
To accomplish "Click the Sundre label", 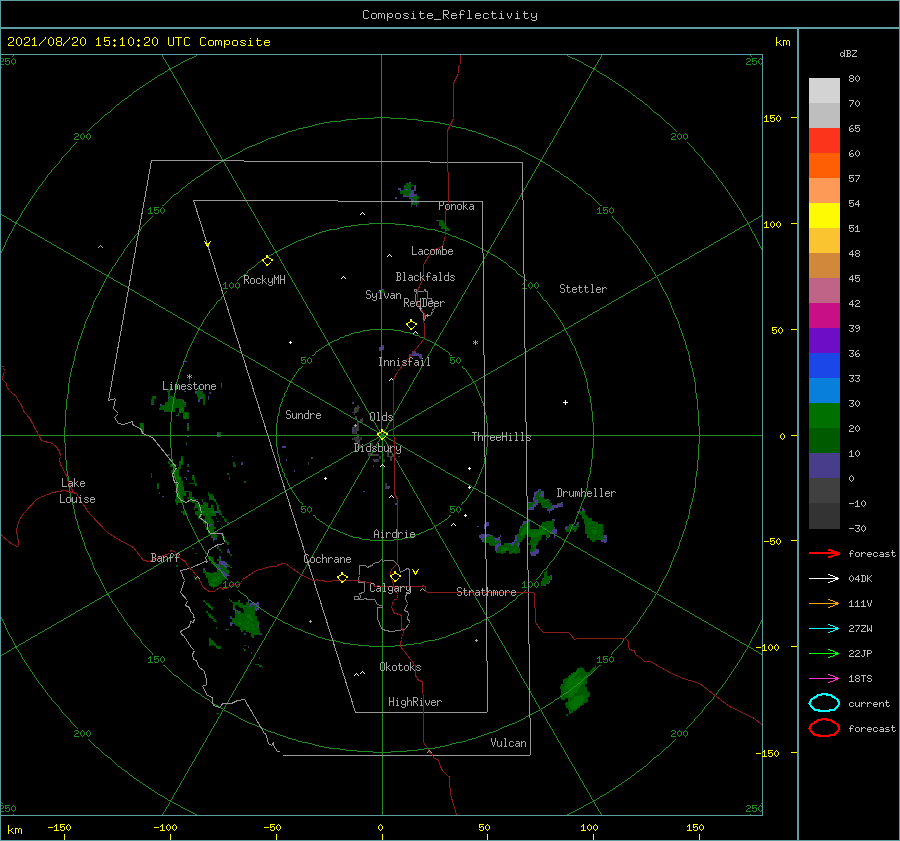I will pos(303,414).
